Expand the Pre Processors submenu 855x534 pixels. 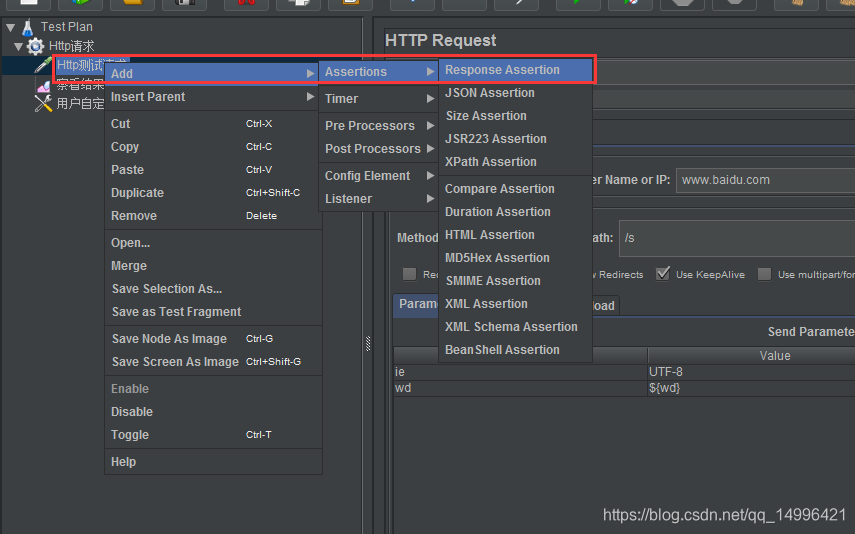tap(378, 125)
